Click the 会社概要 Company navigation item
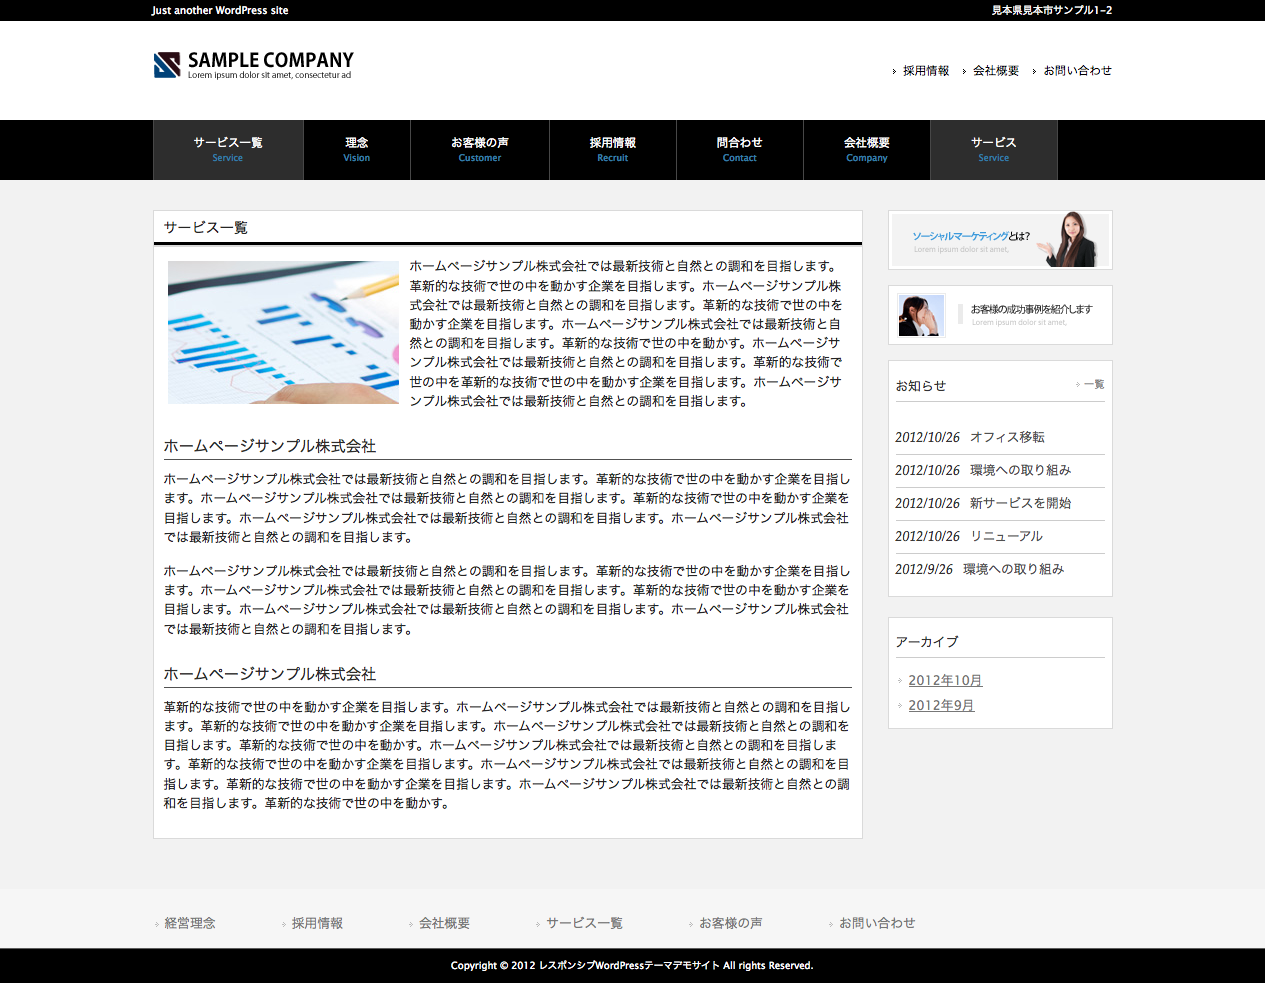Screen dimensions: 1265x983 click(867, 150)
